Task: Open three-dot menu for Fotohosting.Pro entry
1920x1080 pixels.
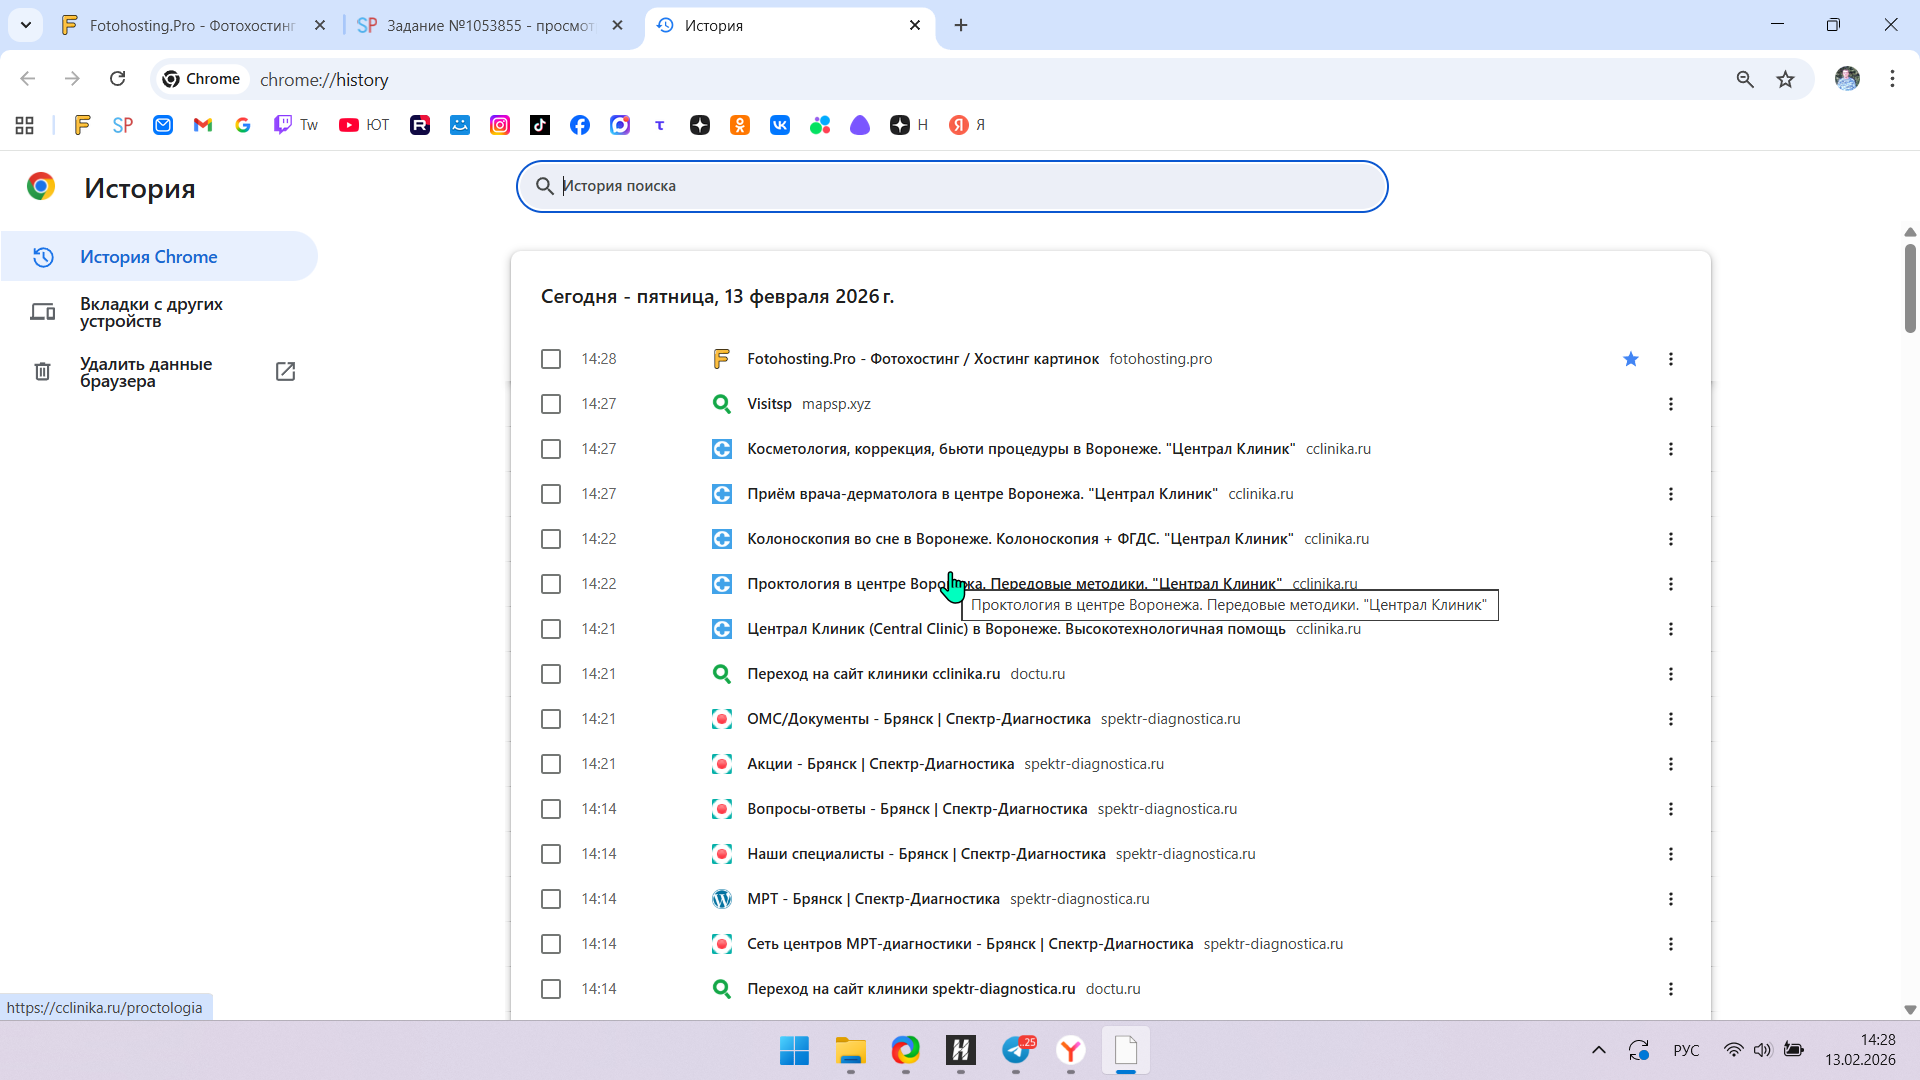Action: (1671, 359)
